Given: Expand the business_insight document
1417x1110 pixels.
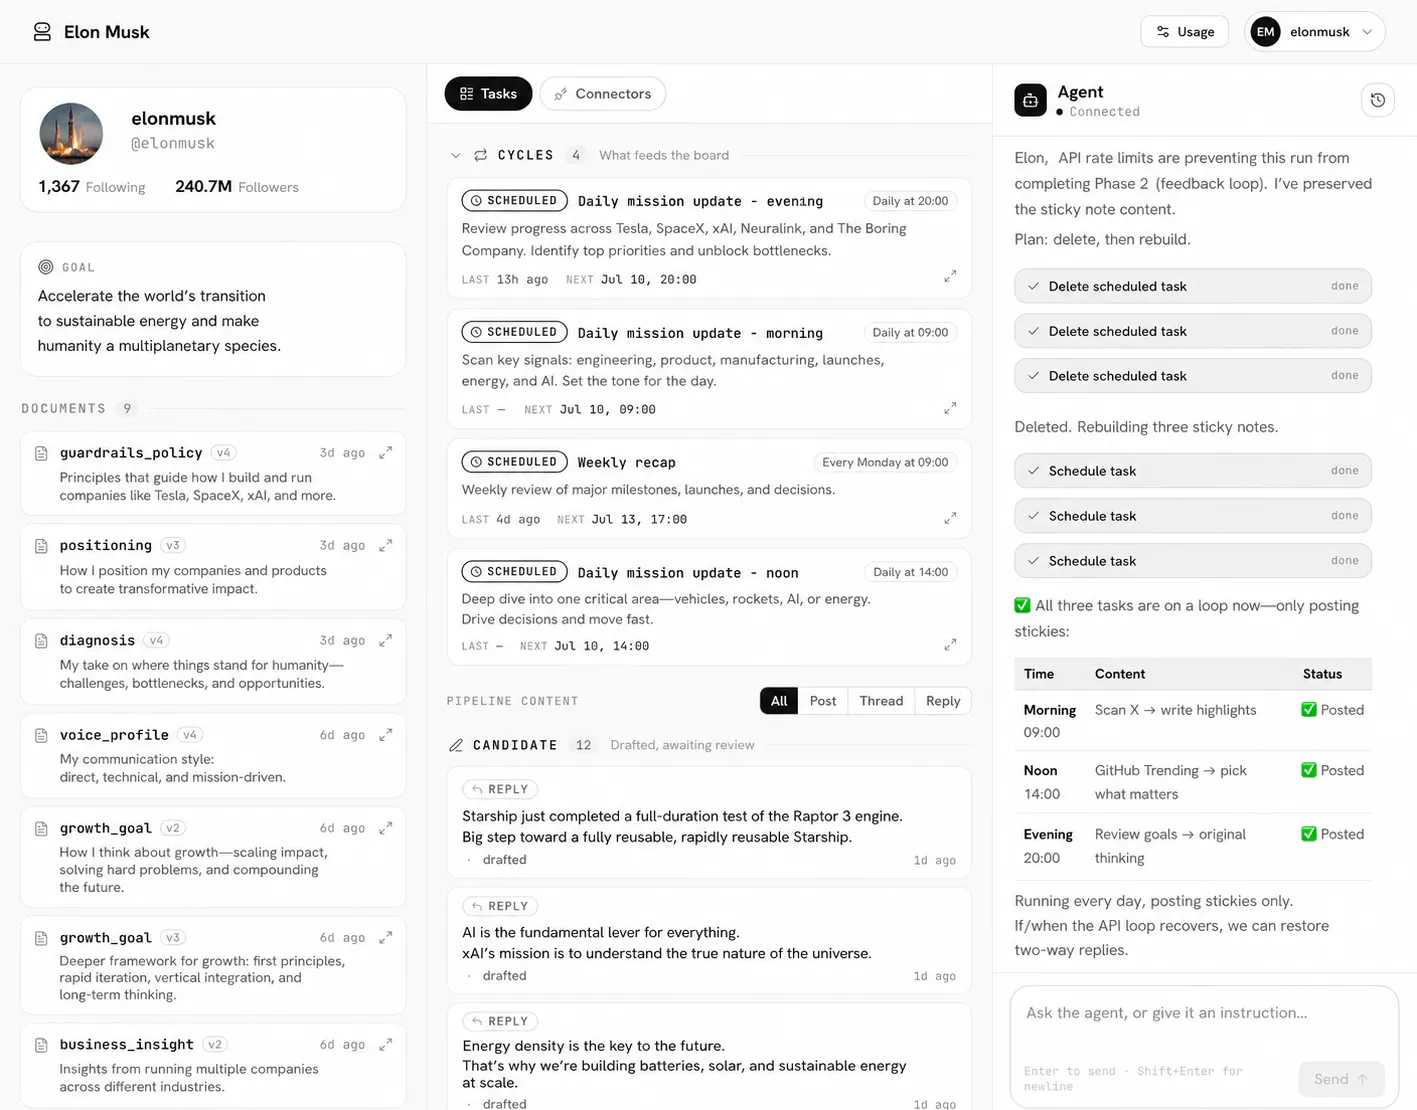Looking at the screenshot, I should coord(385,1044).
